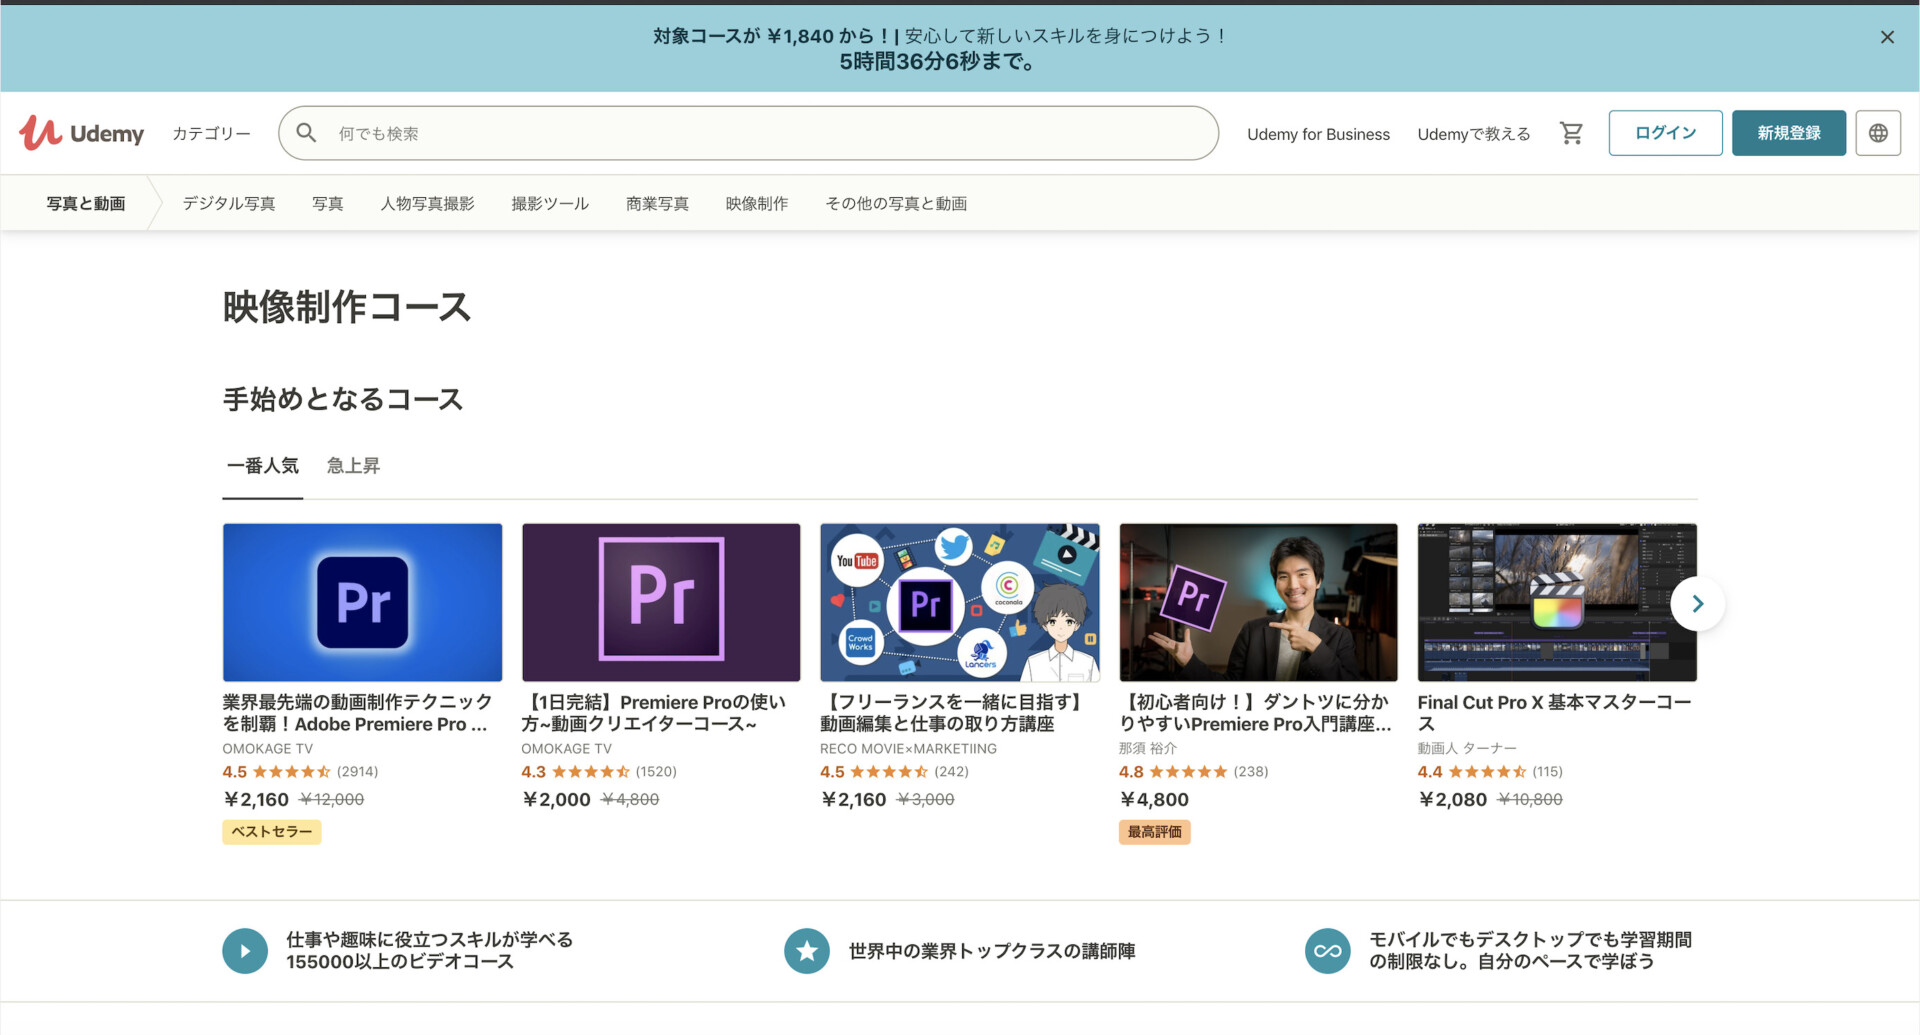This screenshot has height=1035, width=1920.
Task: Go to the 商業写真 subcategory
Action: click(x=657, y=203)
